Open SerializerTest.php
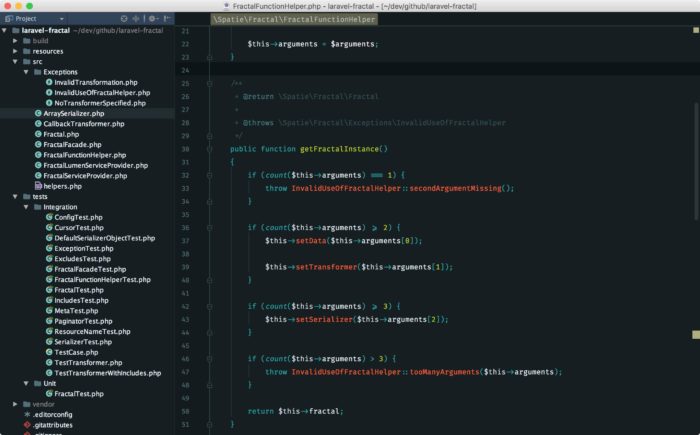Viewport: 700px width, 435px height. (x=83, y=342)
